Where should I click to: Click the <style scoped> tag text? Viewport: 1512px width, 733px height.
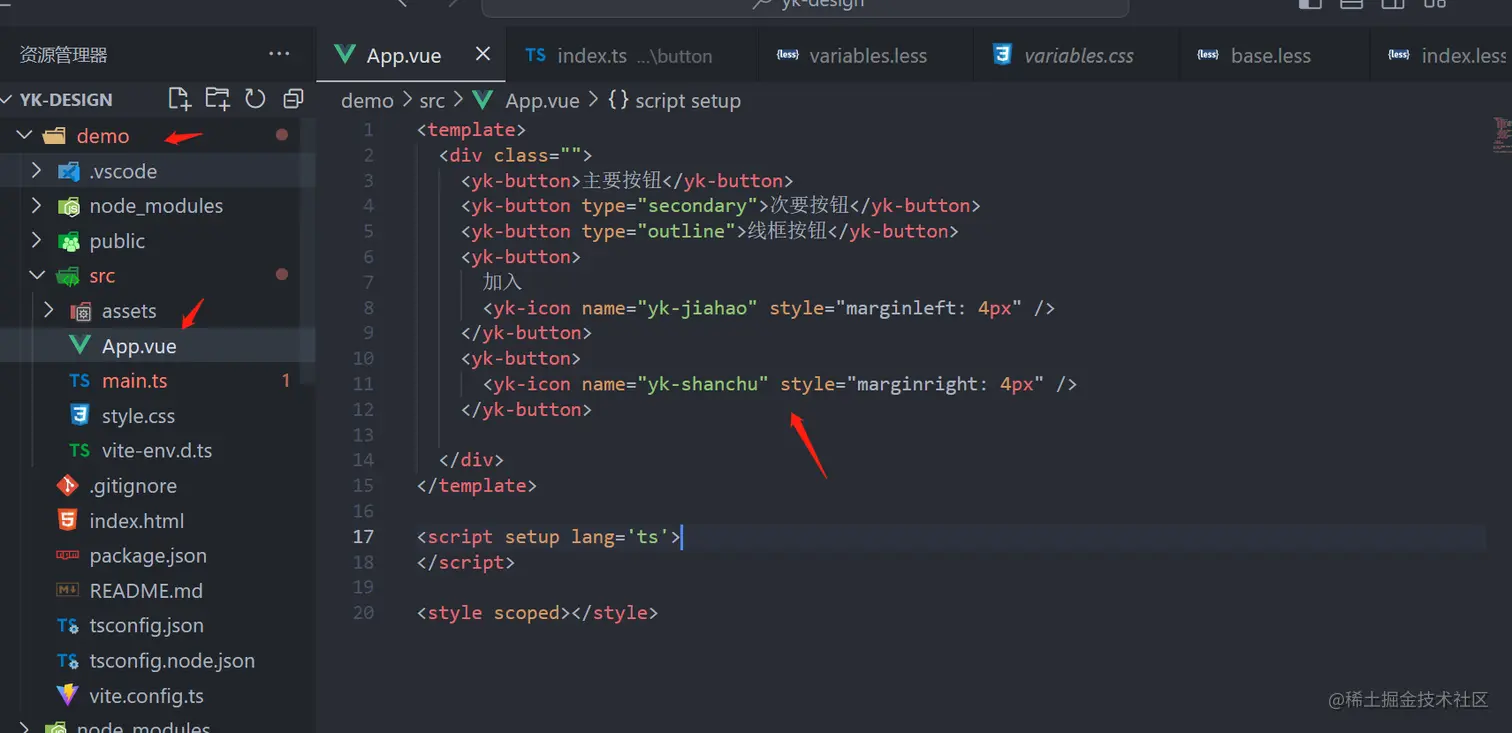pos(493,612)
